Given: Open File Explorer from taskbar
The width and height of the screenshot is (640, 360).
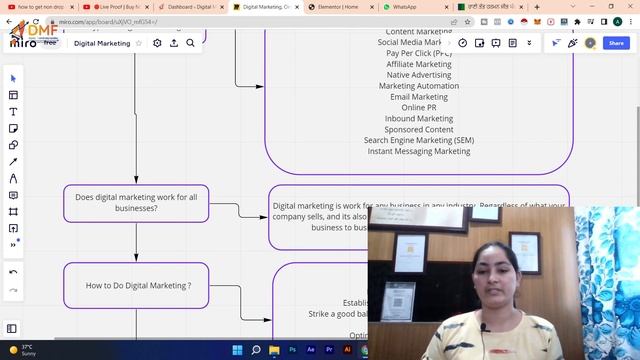Looking at the screenshot, I should tap(274, 350).
